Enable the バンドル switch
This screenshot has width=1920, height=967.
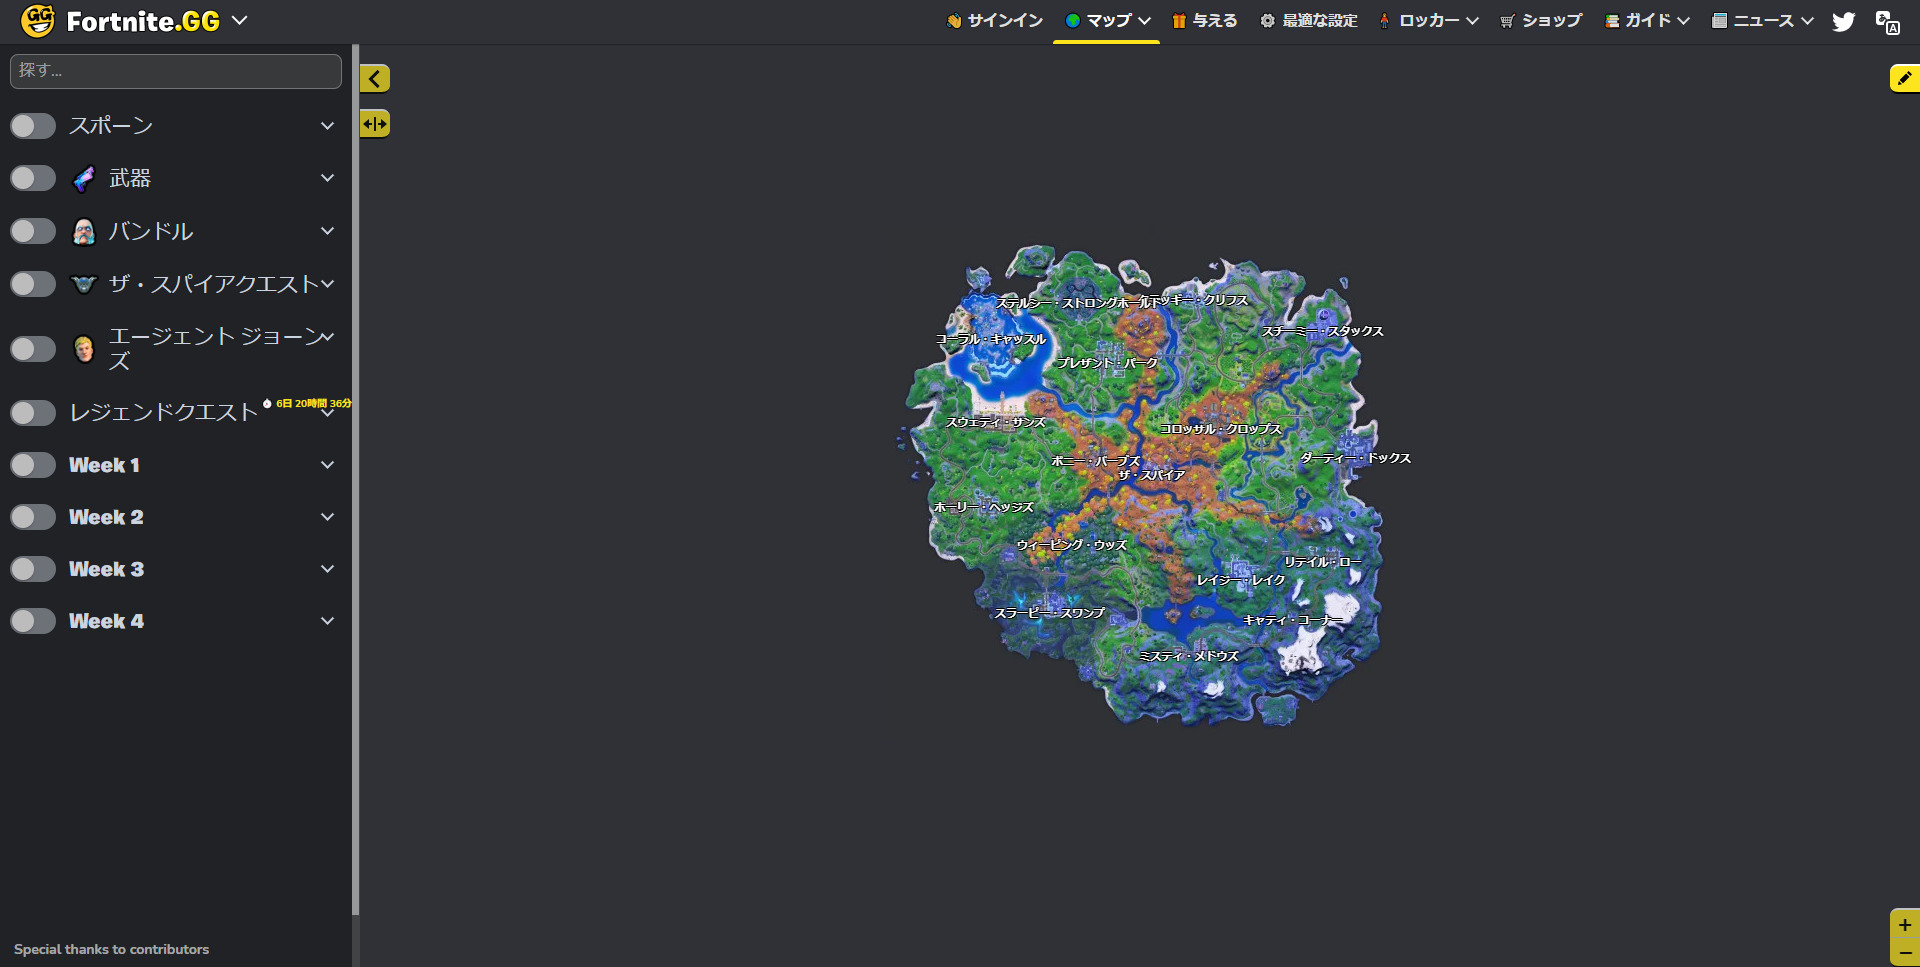click(33, 232)
